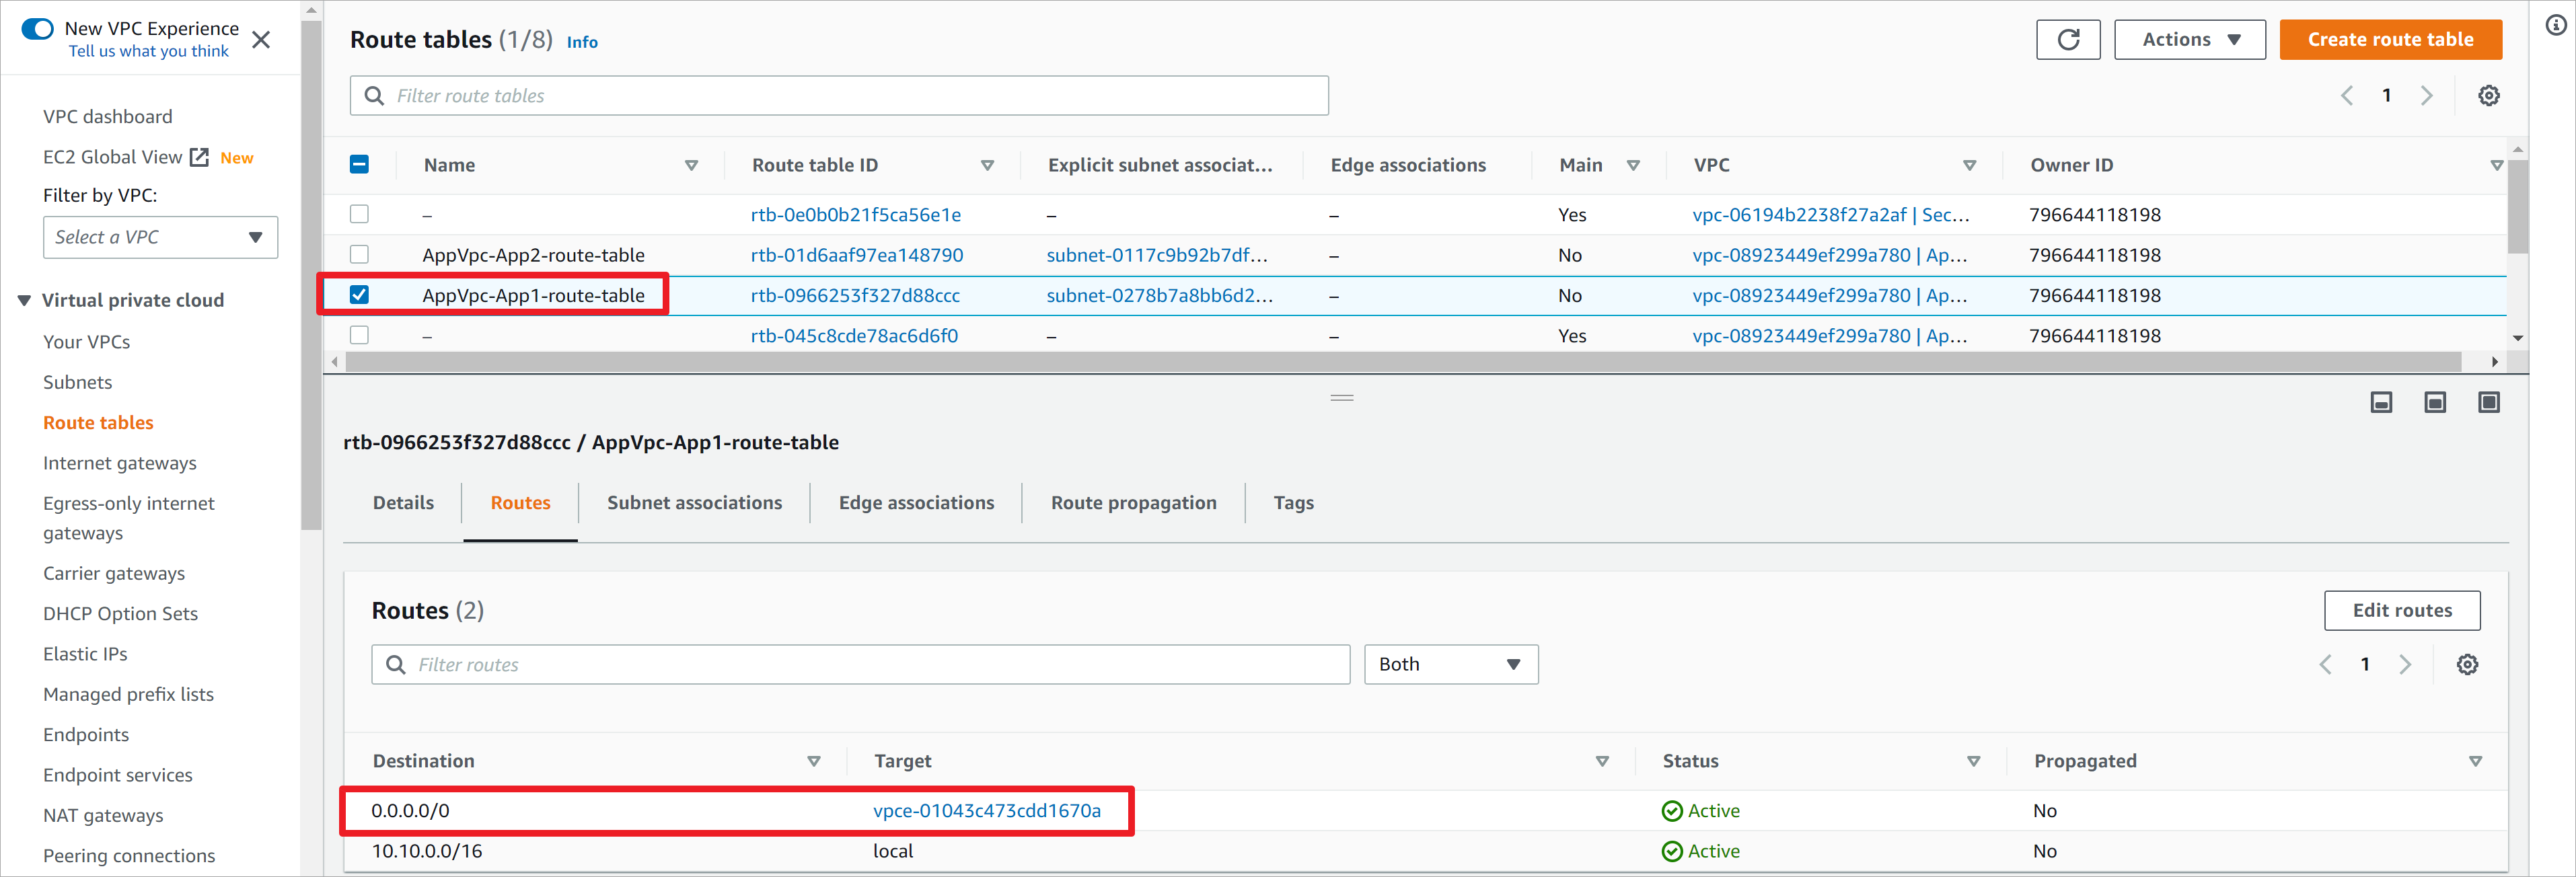
Task: Toggle the select-all checkbox in table header
Action: point(359,165)
